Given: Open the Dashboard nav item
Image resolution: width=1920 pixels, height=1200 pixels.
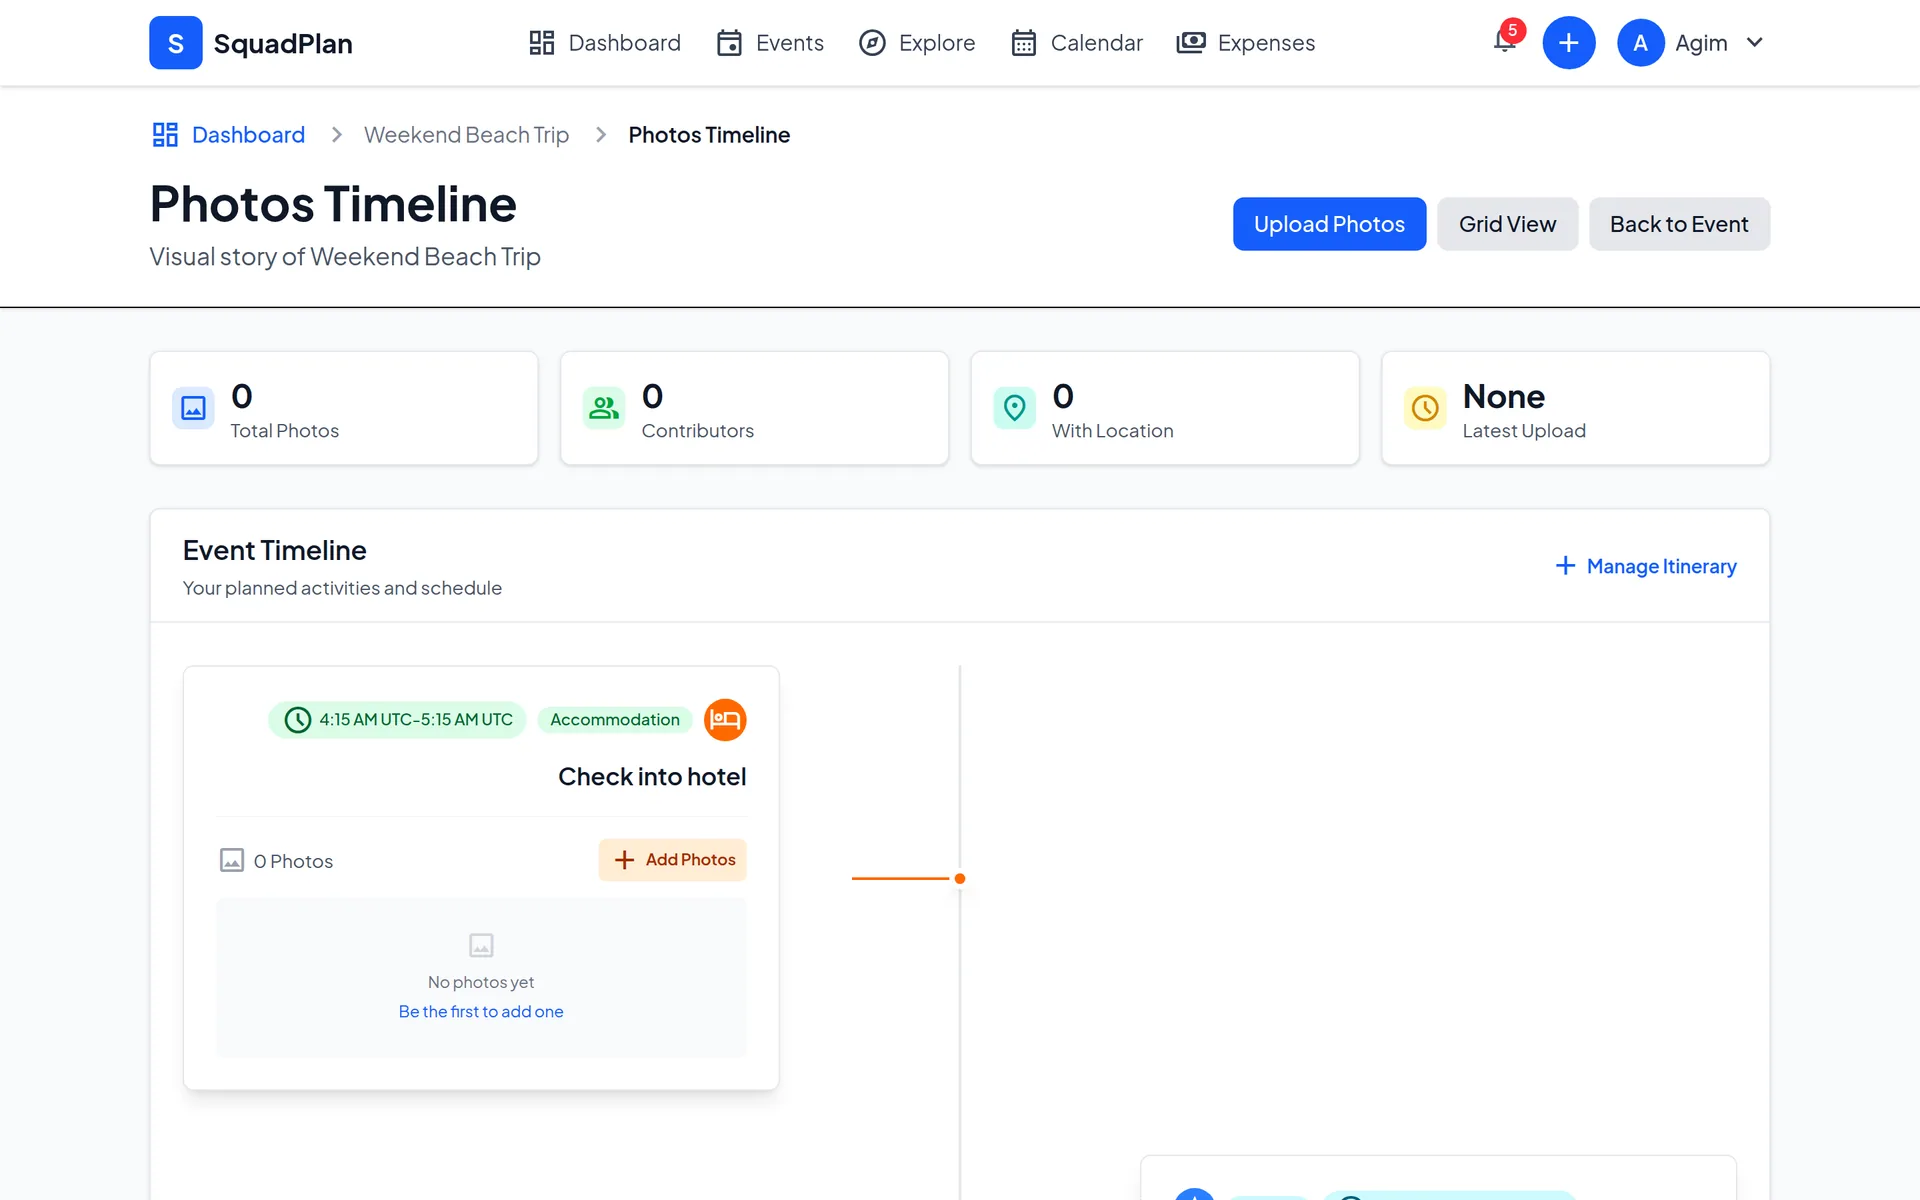Looking at the screenshot, I should [605, 43].
